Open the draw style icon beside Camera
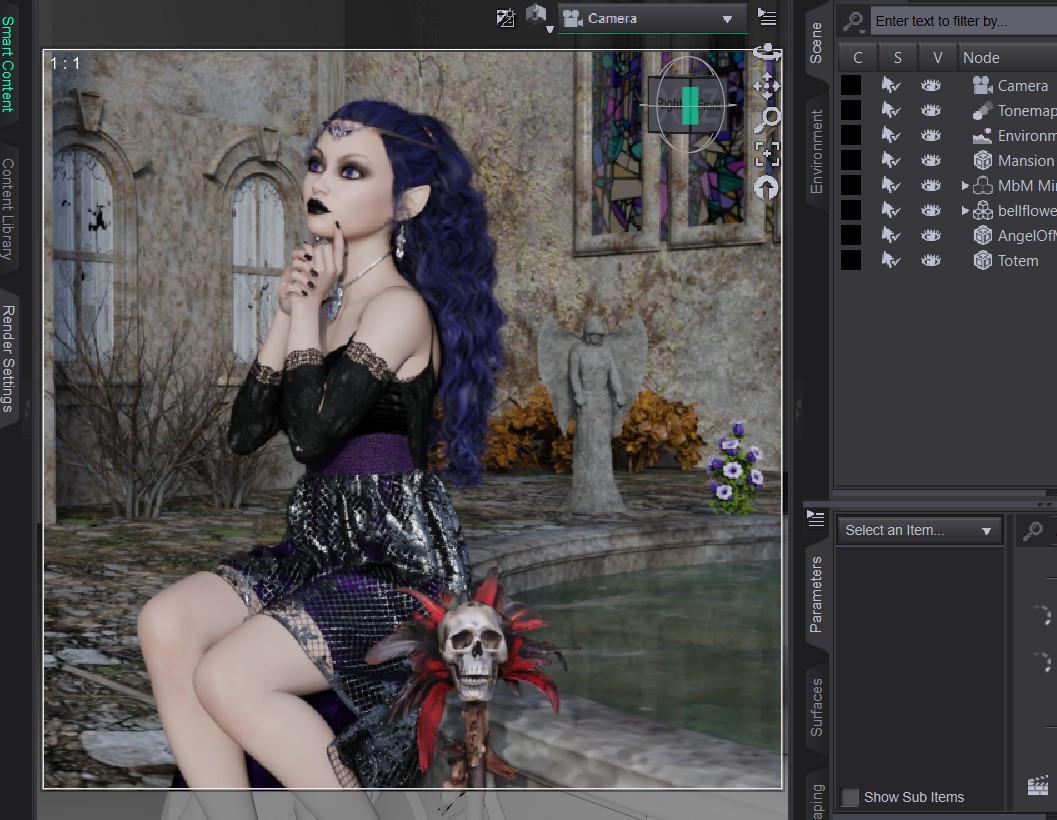The width and height of the screenshot is (1057, 820). (538, 16)
